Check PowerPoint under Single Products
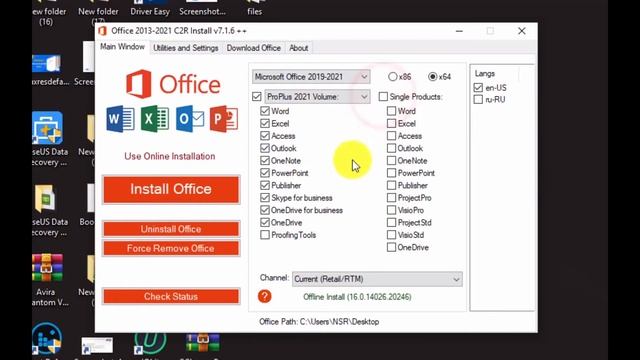This screenshot has width=640, height=360. click(391, 173)
